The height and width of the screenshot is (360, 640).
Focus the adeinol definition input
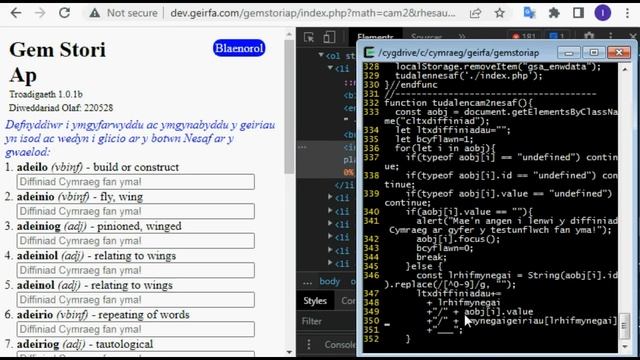[x=136, y=300]
